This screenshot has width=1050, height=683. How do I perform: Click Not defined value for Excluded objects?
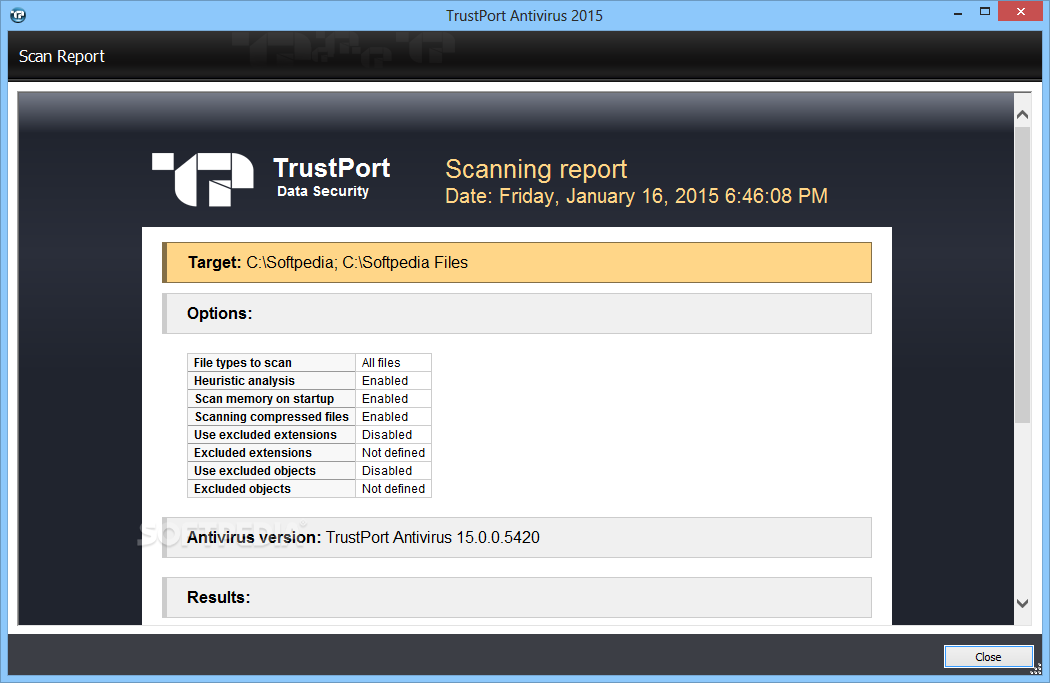[393, 489]
